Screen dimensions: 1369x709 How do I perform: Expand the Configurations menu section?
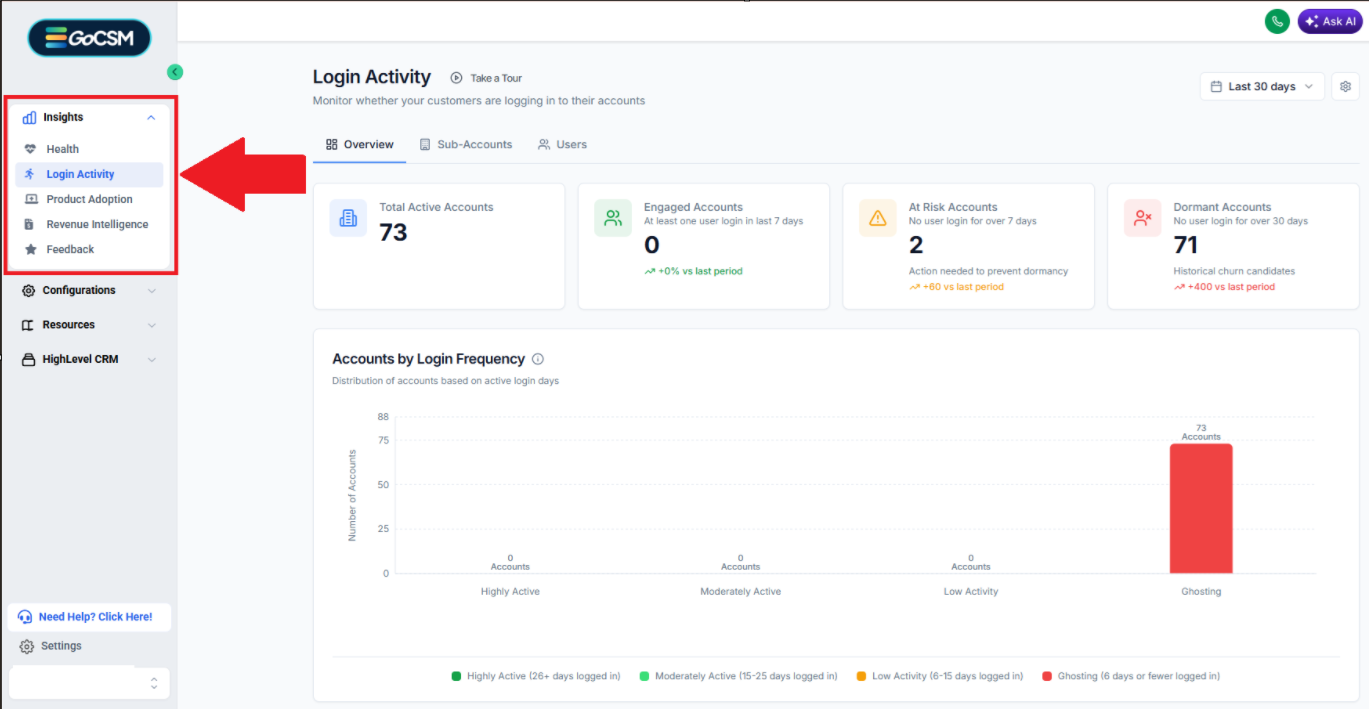tap(89, 291)
